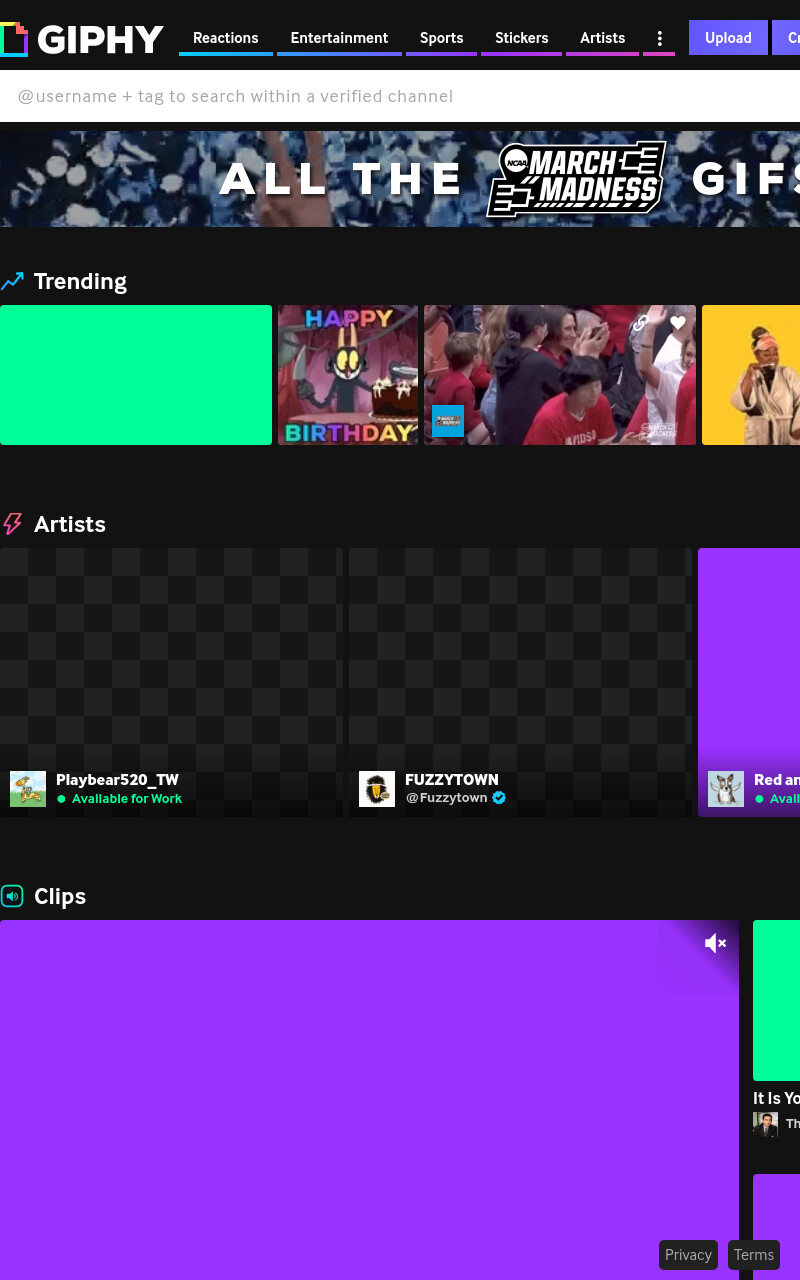
Task: Open the Trending section heading
Action: 80,281
